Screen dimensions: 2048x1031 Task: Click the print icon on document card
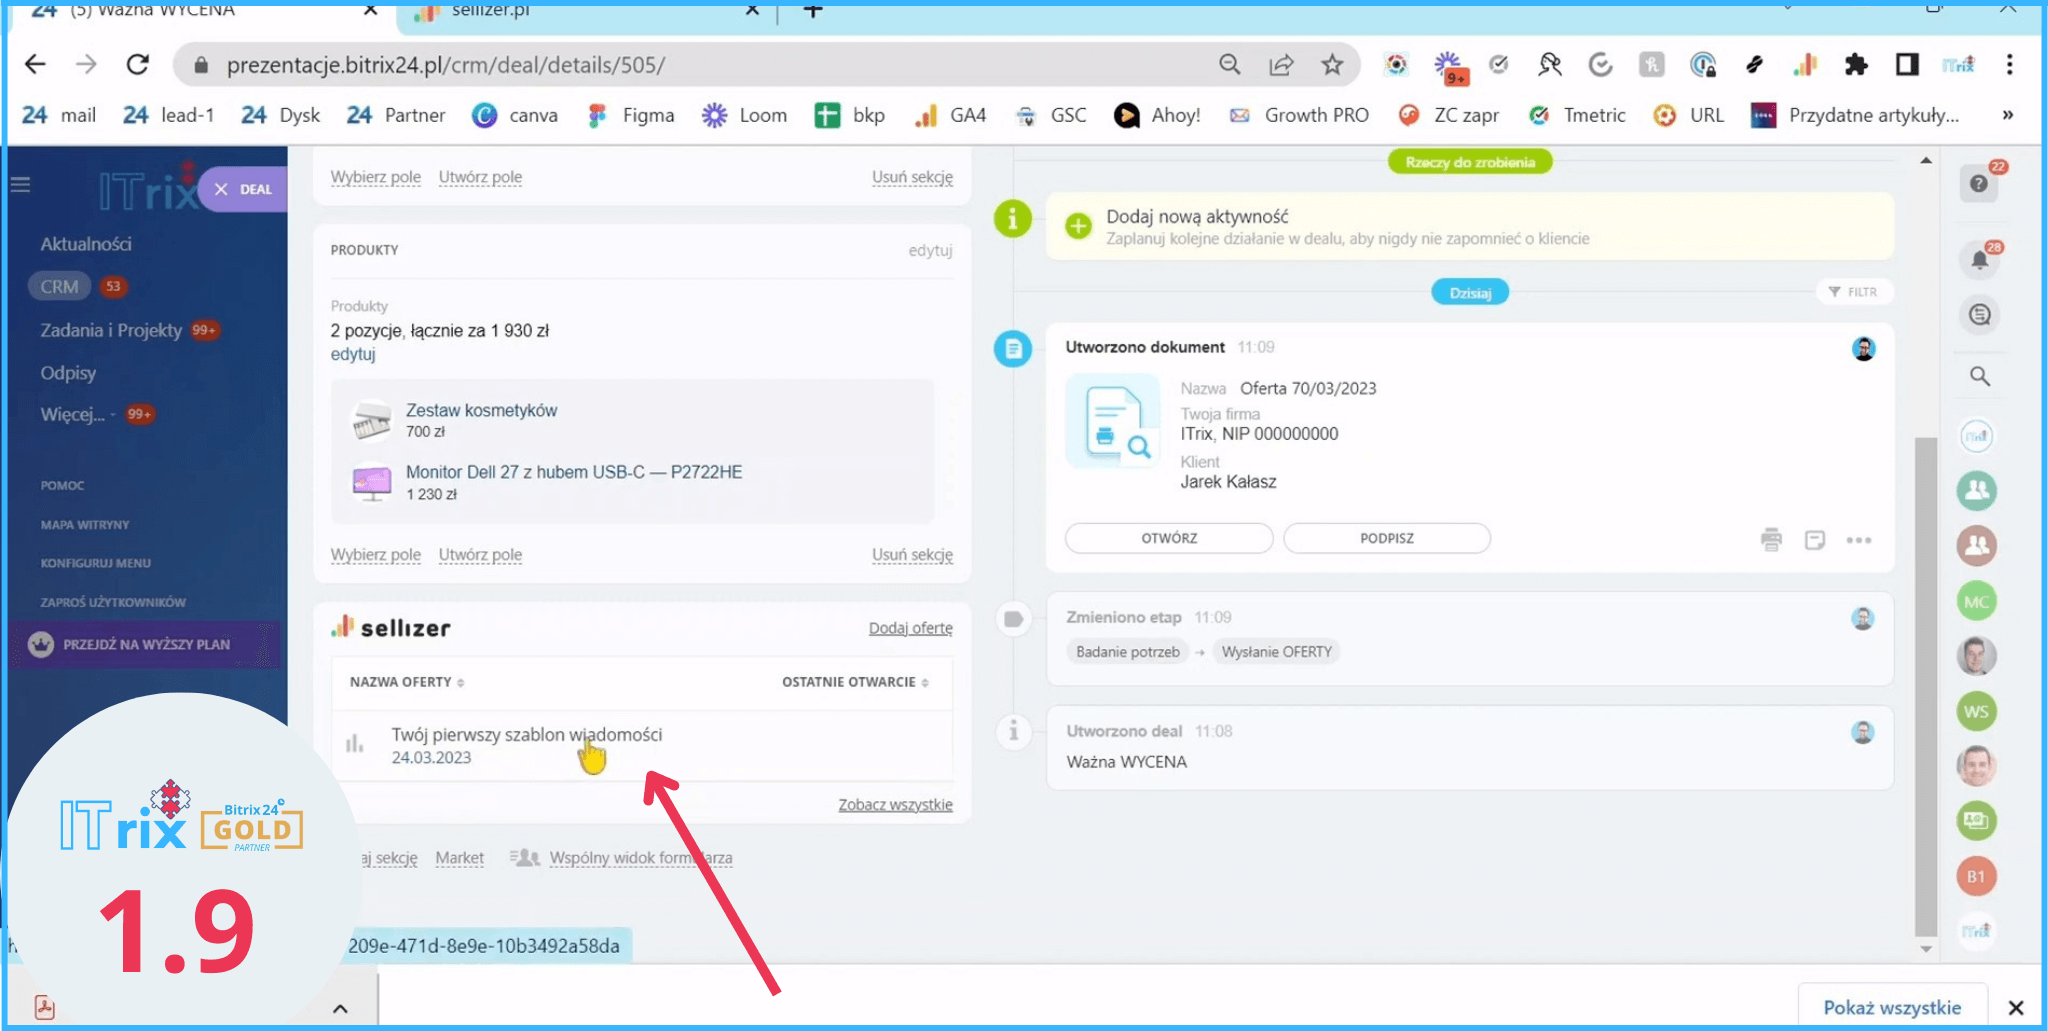(1771, 540)
